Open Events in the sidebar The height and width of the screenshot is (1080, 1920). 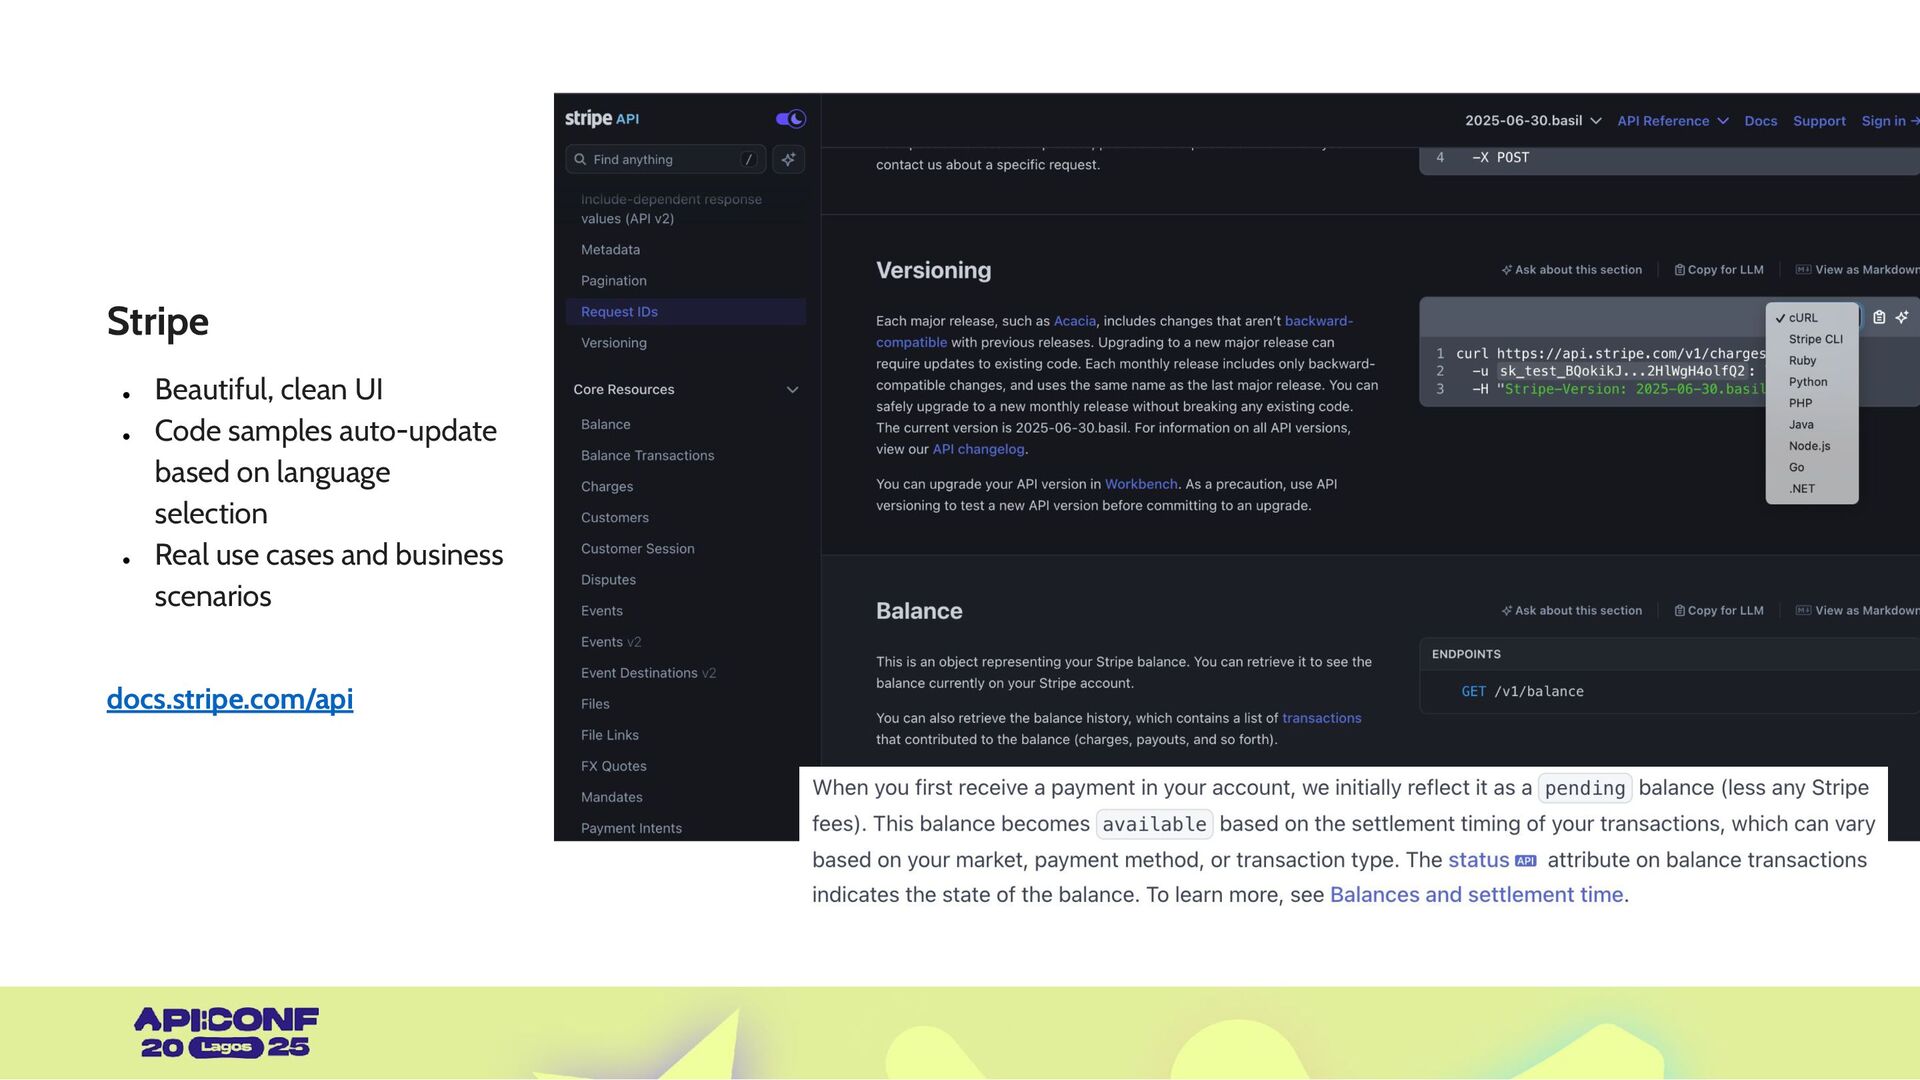click(x=601, y=611)
